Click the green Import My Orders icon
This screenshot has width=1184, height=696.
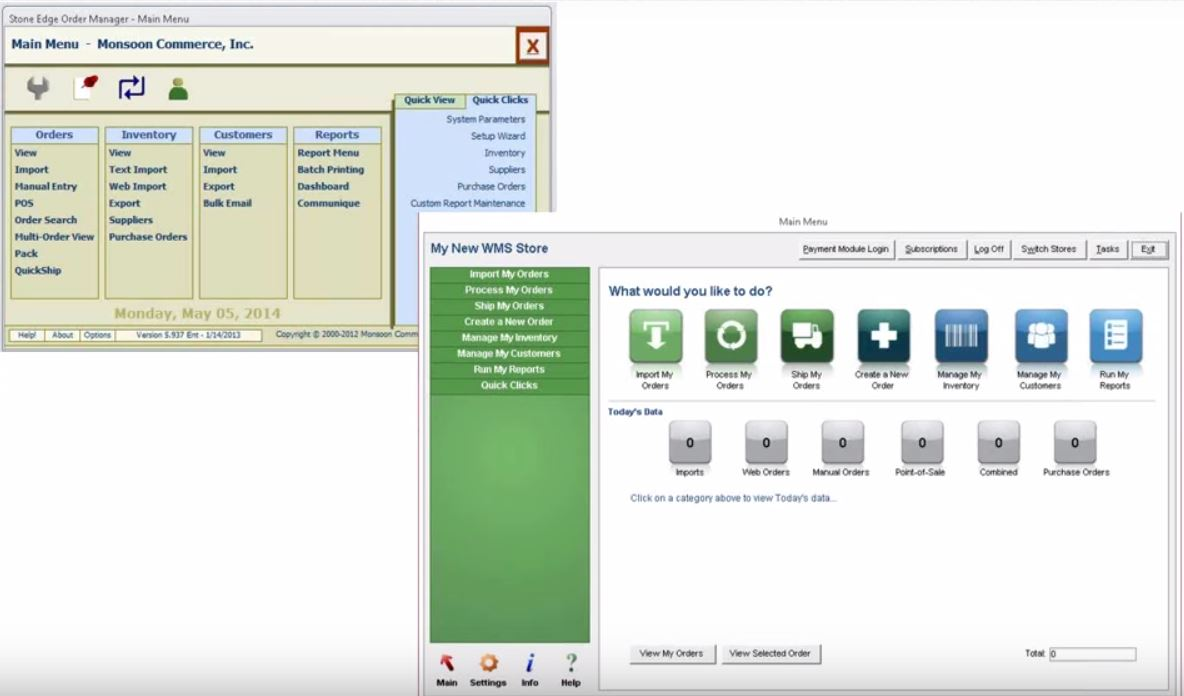655,336
